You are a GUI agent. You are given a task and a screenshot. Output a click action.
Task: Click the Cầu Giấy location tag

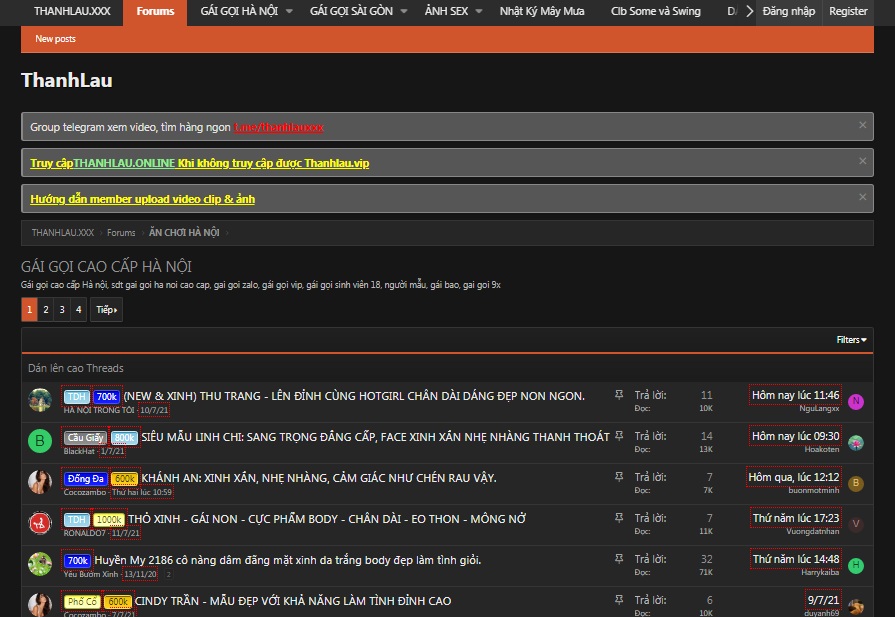point(85,438)
